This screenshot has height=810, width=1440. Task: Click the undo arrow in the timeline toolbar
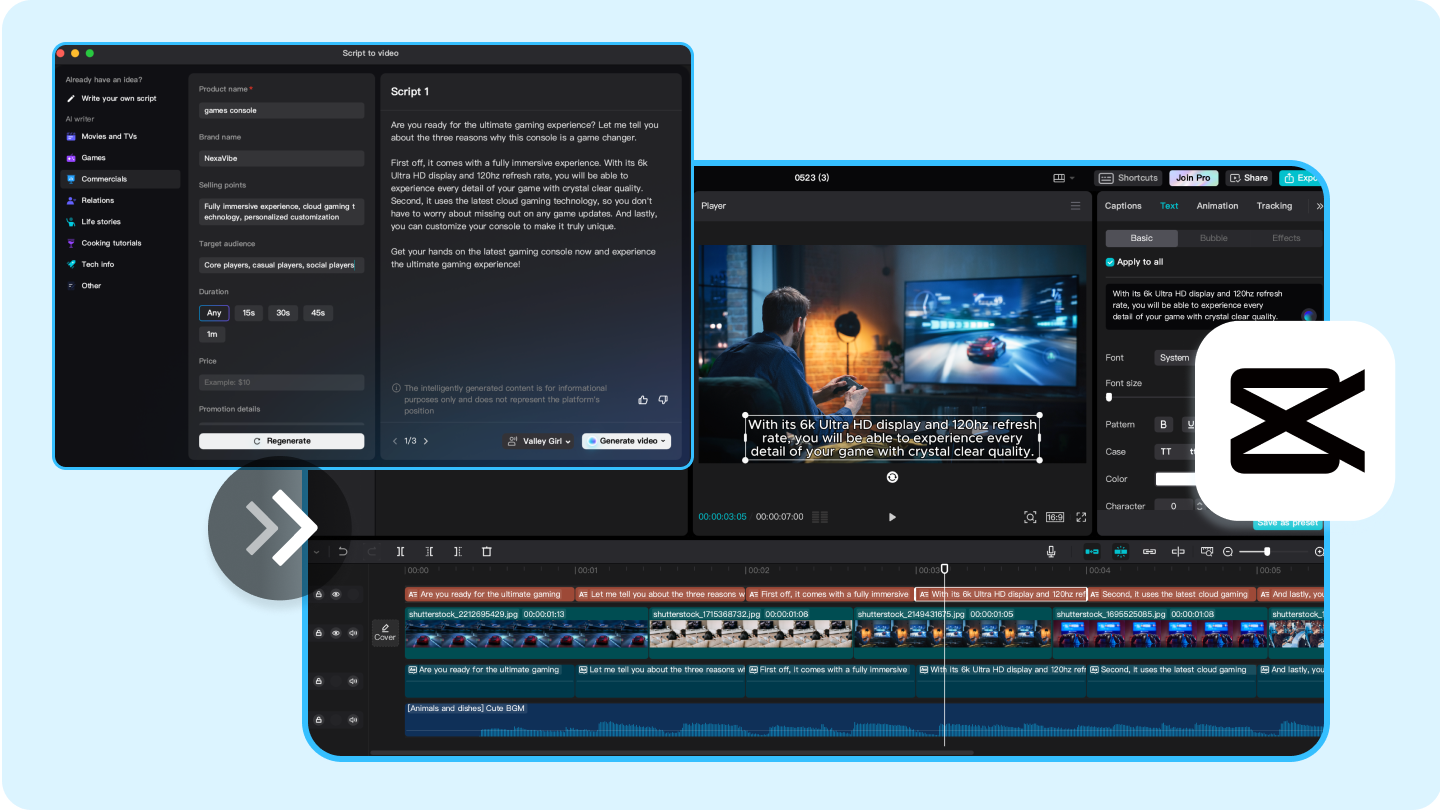click(x=343, y=551)
